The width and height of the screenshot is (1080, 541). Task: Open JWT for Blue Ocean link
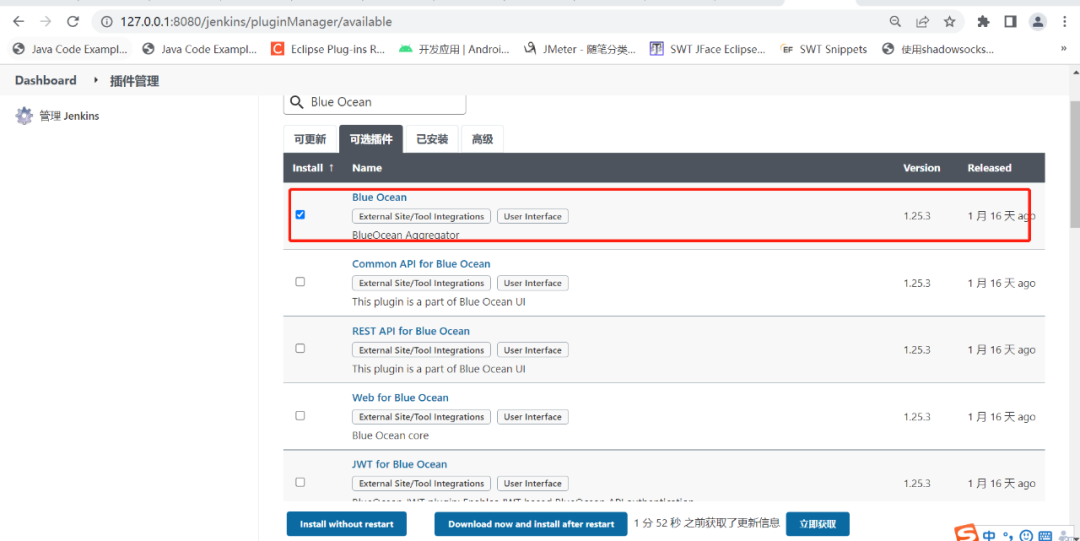[x=399, y=465]
